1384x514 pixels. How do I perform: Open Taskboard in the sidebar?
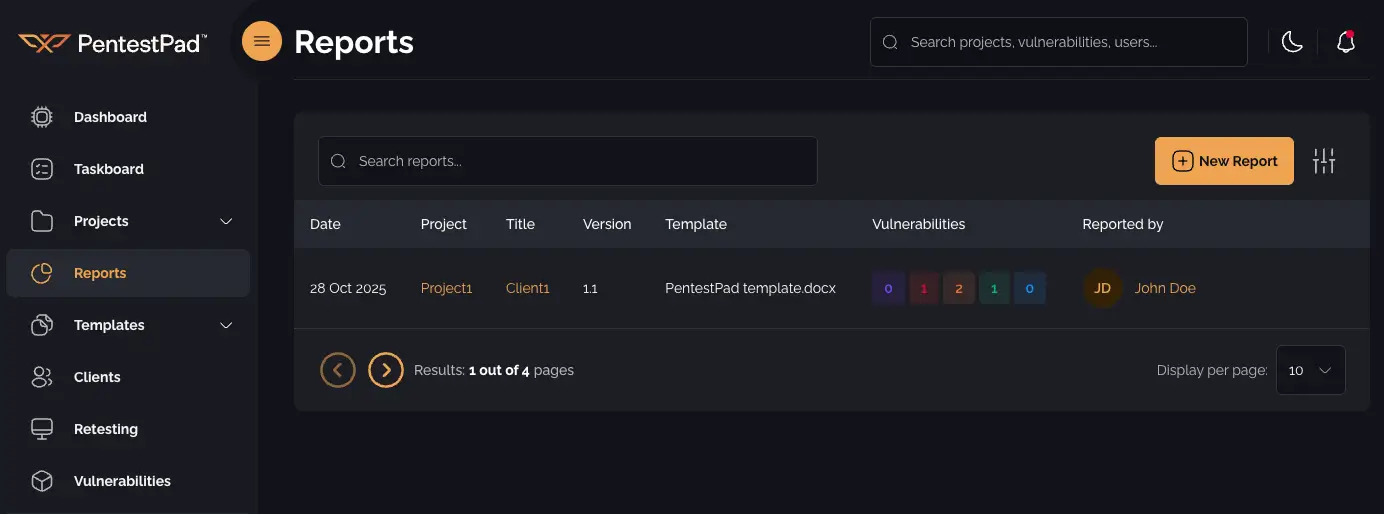click(x=128, y=169)
